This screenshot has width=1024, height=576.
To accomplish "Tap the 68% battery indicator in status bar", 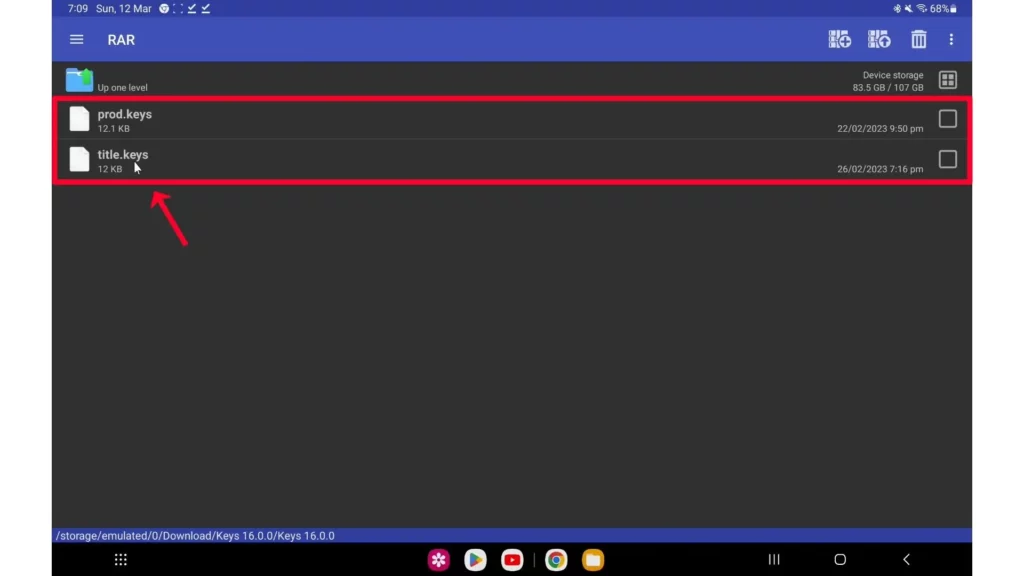I will click(x=944, y=8).
